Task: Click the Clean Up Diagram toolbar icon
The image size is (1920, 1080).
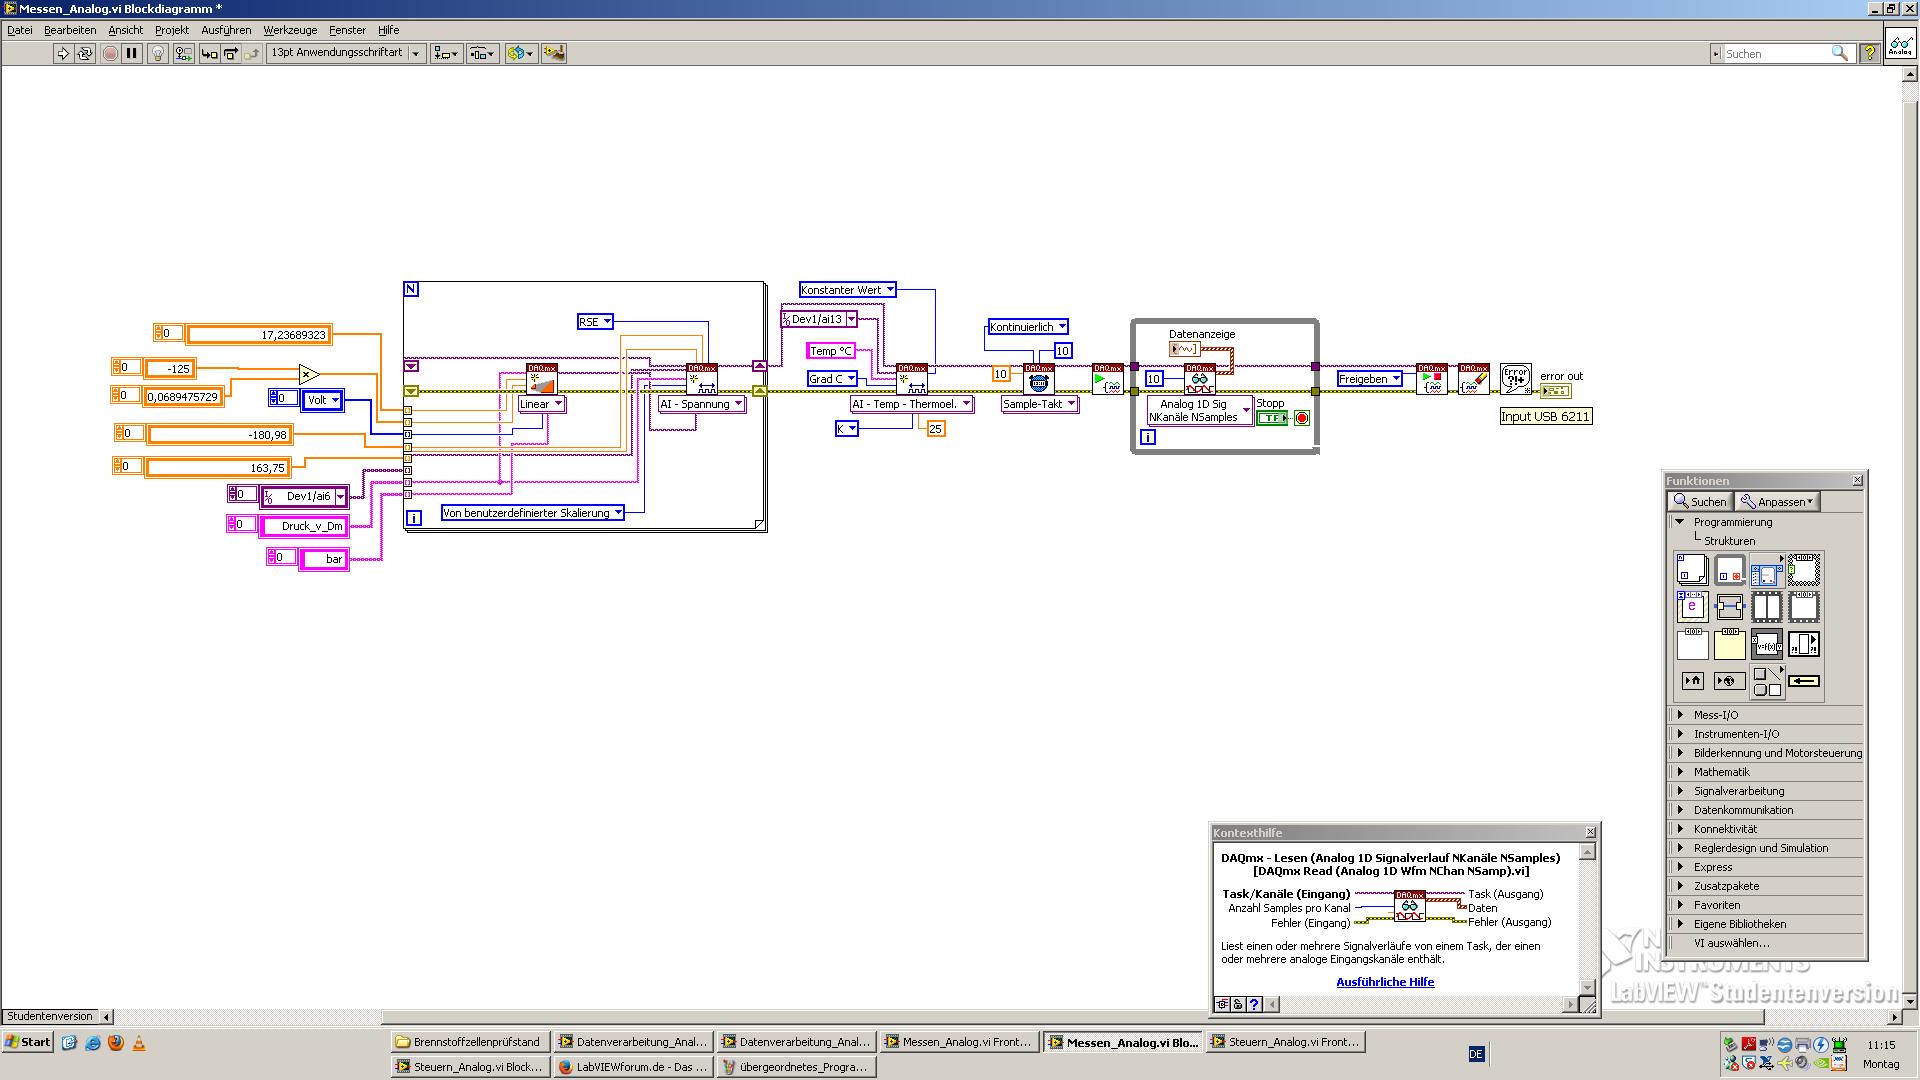Action: [x=553, y=54]
